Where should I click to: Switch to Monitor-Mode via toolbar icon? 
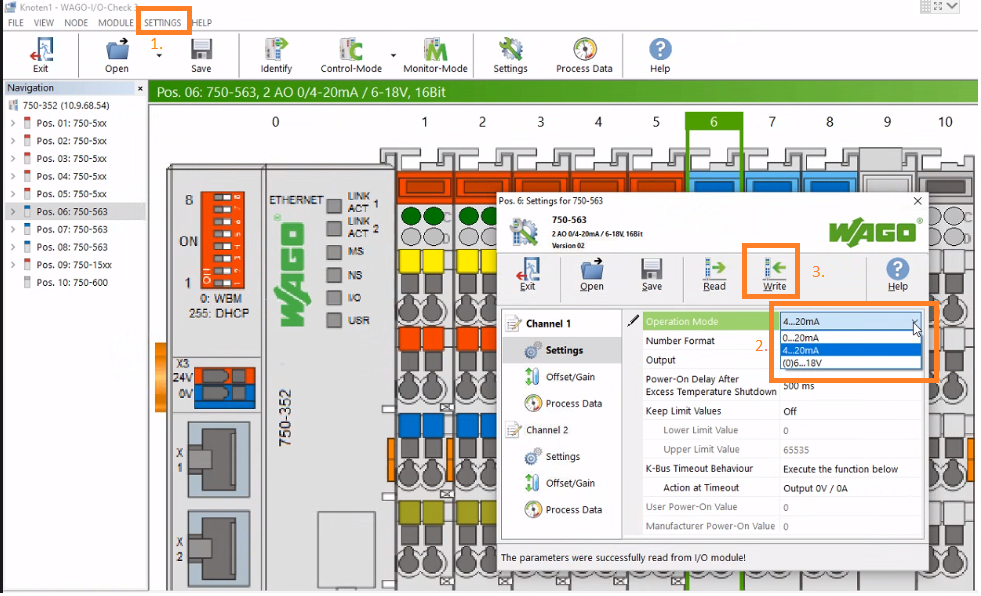pos(435,54)
